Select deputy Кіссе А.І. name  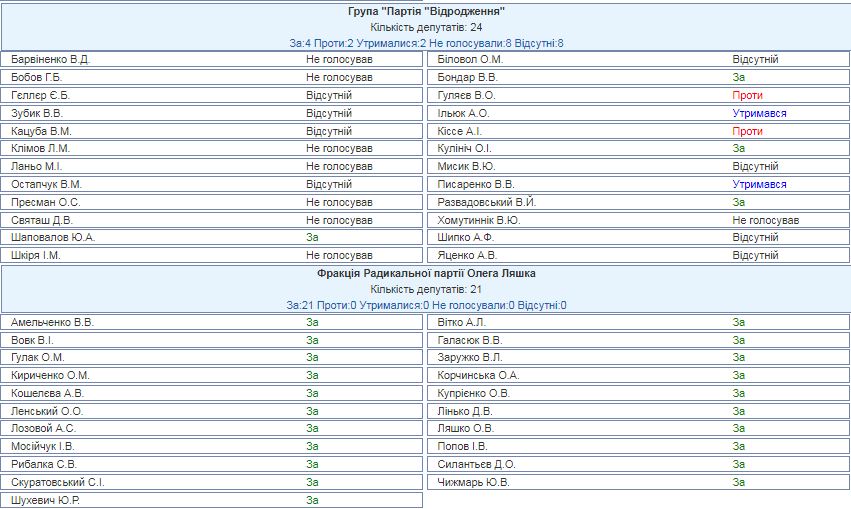coord(460,132)
